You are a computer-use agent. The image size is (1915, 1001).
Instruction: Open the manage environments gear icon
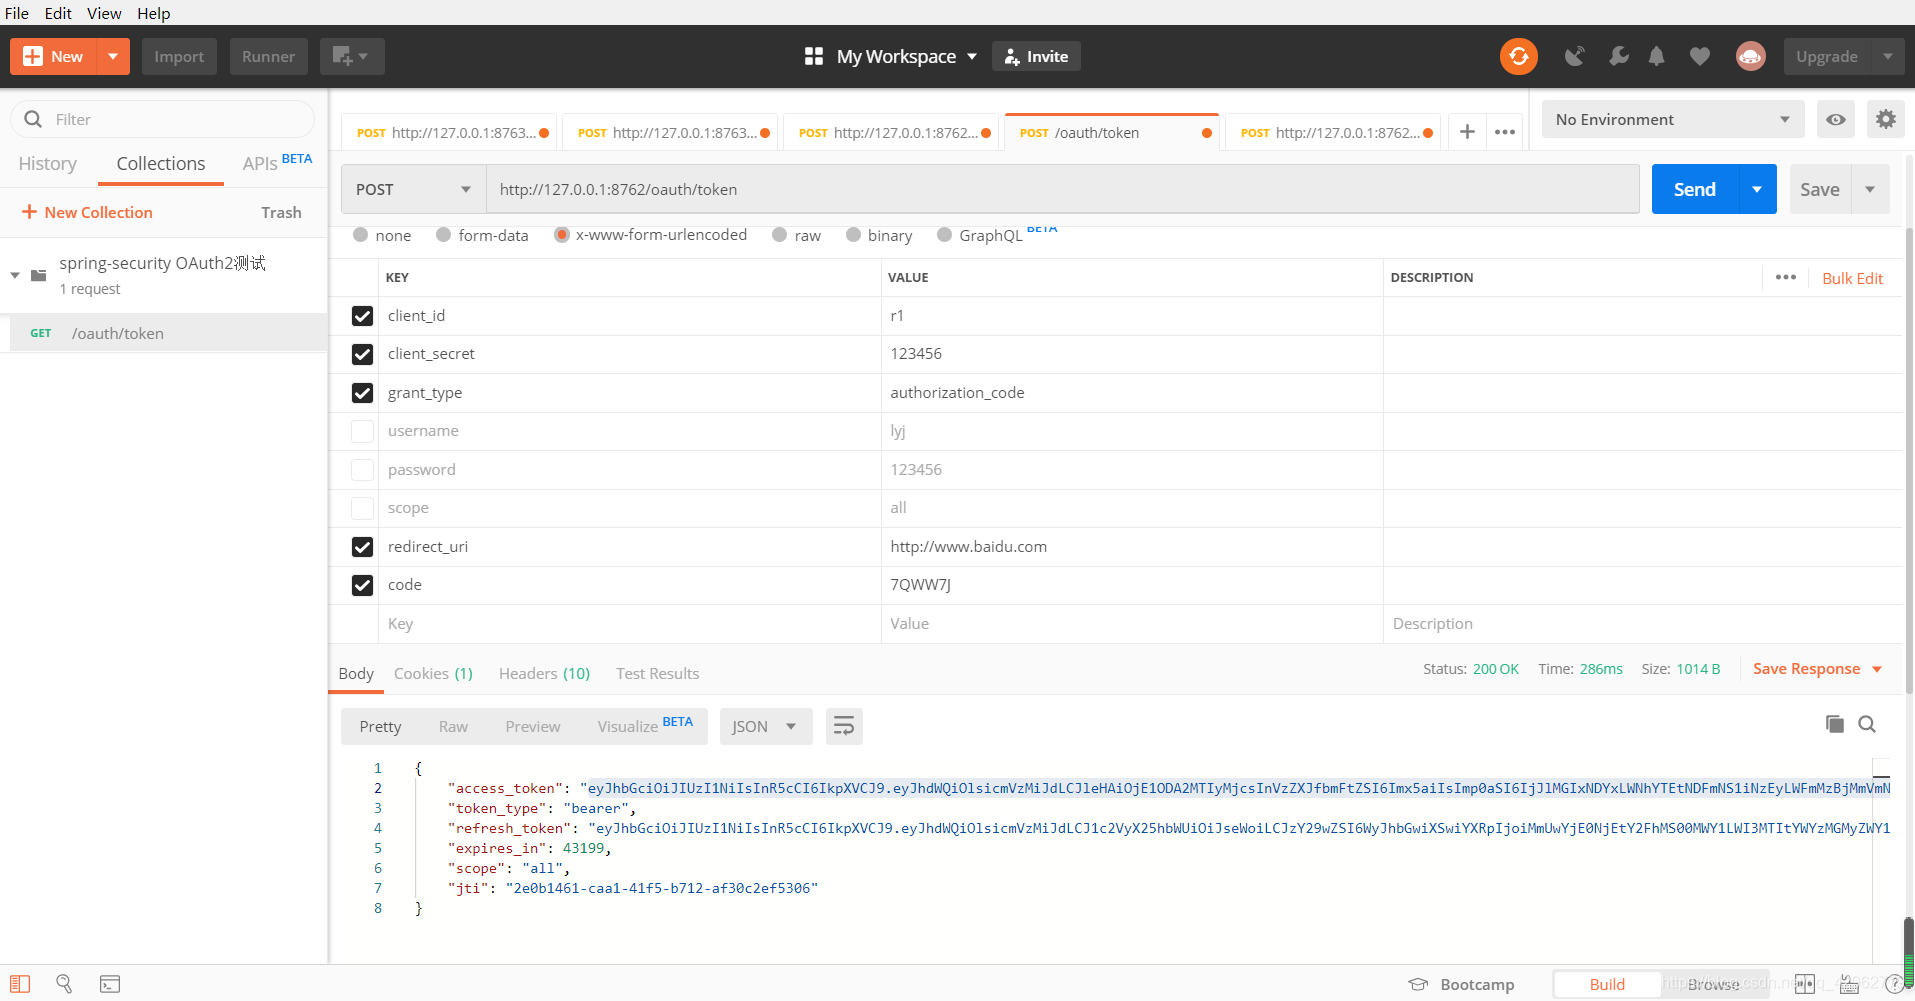[1886, 119]
